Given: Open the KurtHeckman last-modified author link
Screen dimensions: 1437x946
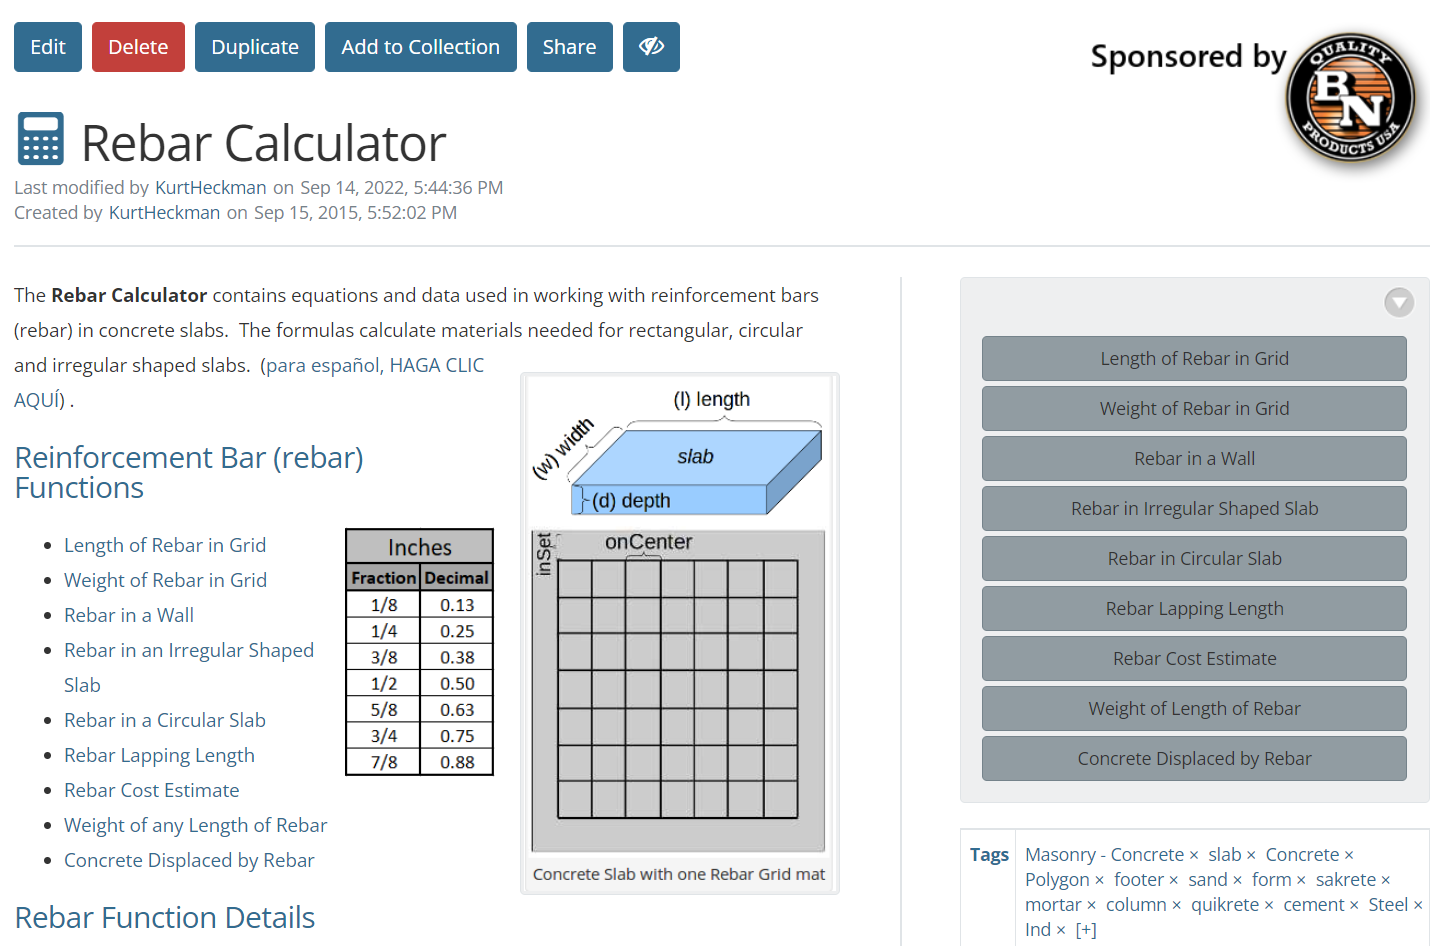Looking at the screenshot, I should (x=211, y=187).
